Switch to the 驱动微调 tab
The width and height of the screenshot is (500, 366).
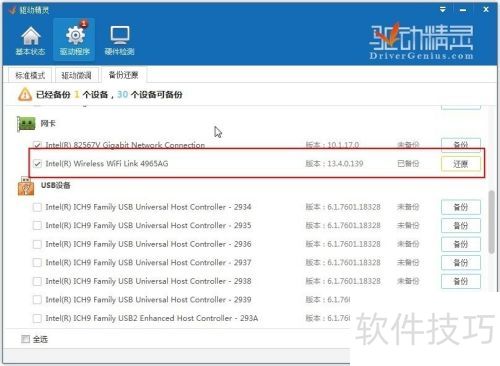pos(77,75)
